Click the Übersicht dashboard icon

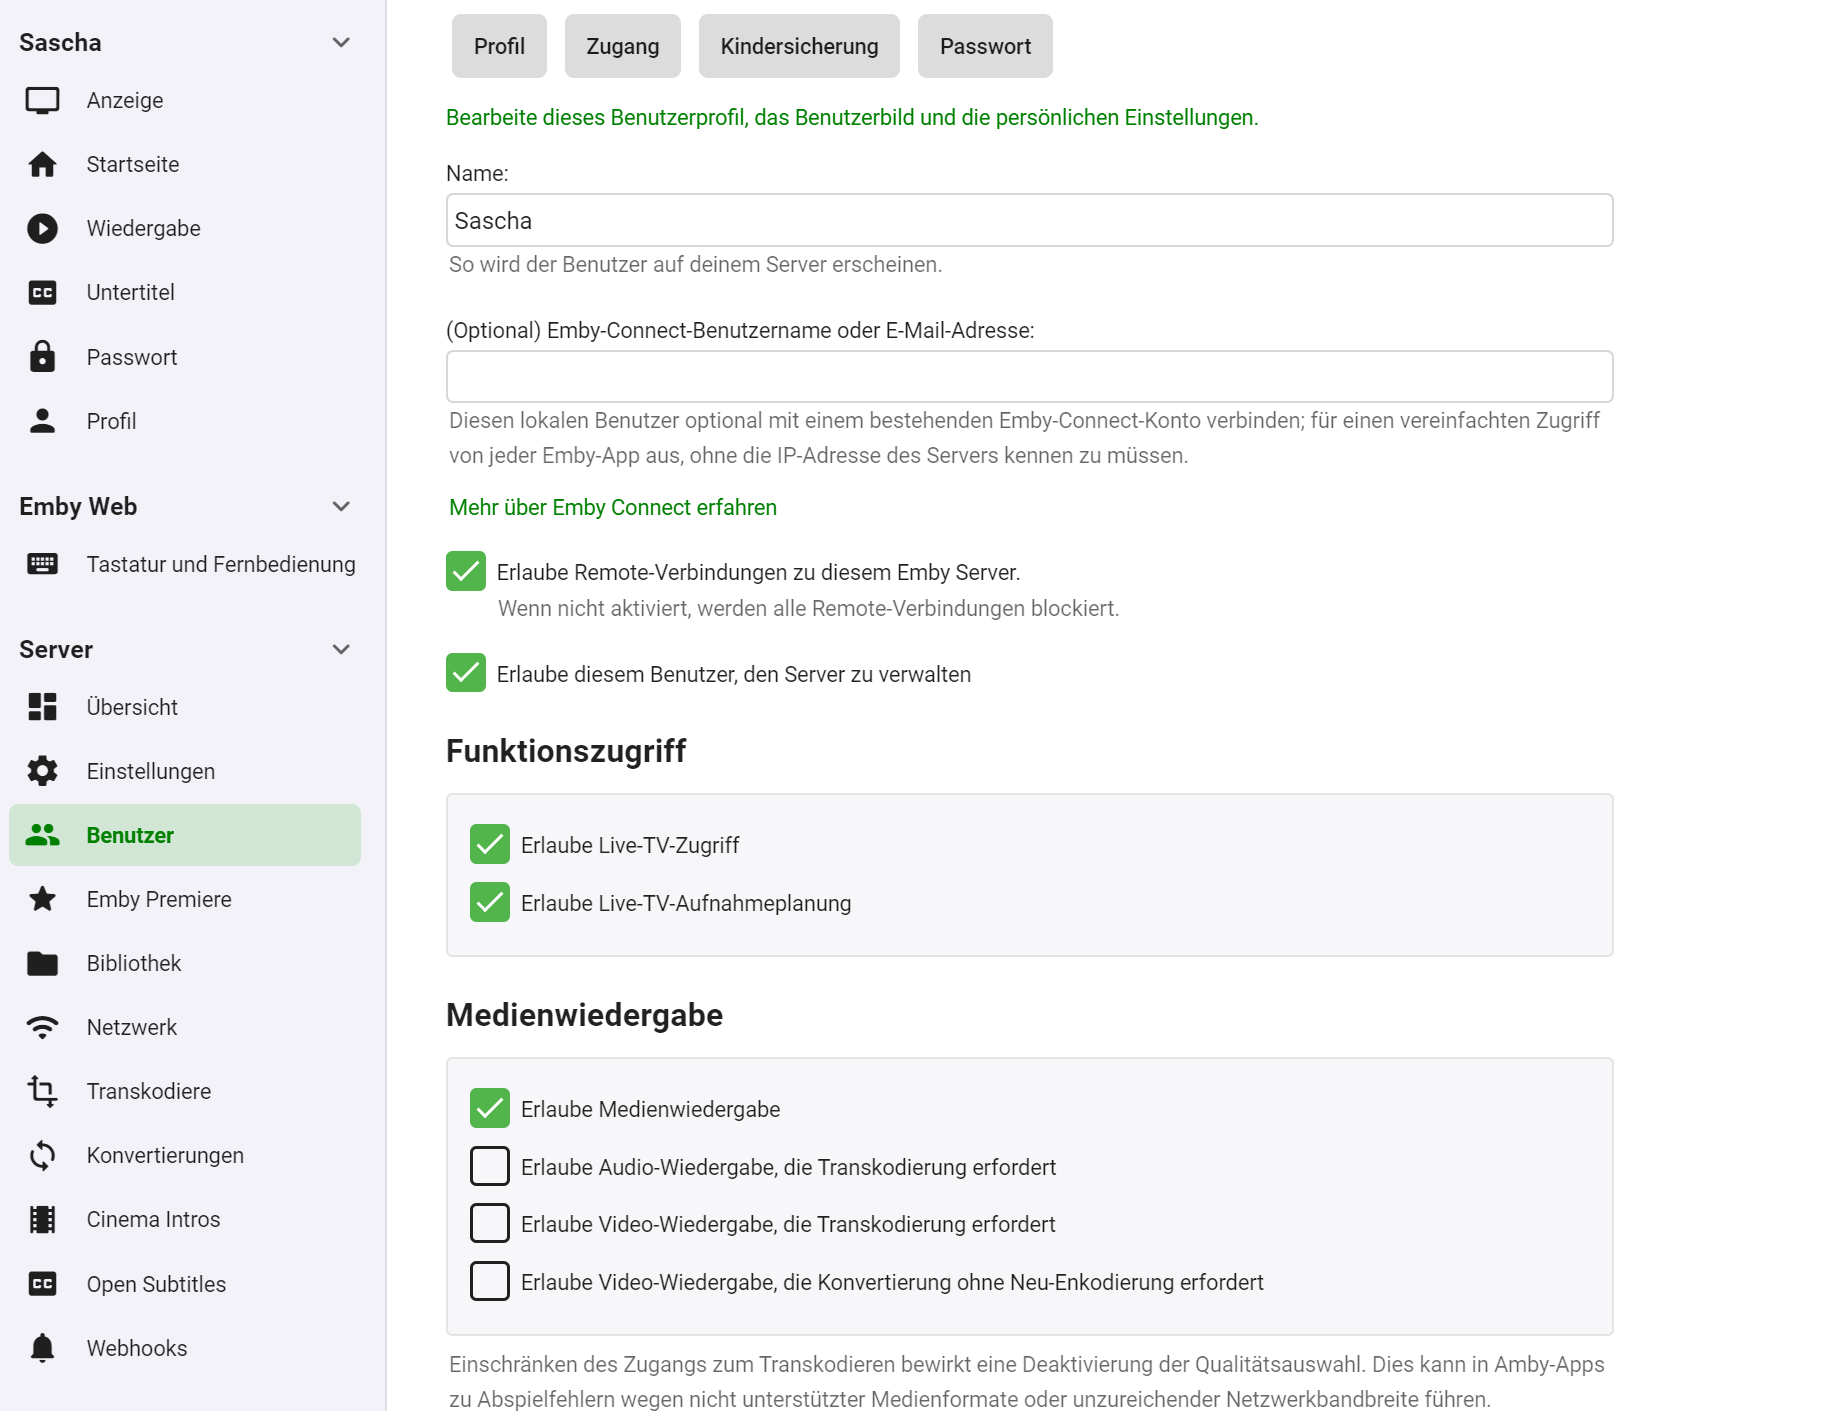pyautogui.click(x=42, y=707)
